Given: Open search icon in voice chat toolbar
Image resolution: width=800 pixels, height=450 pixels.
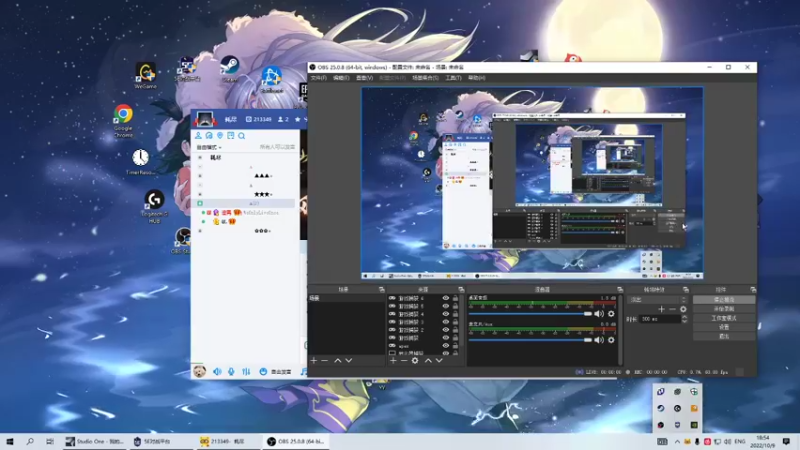Looking at the screenshot, I should pos(242,136).
